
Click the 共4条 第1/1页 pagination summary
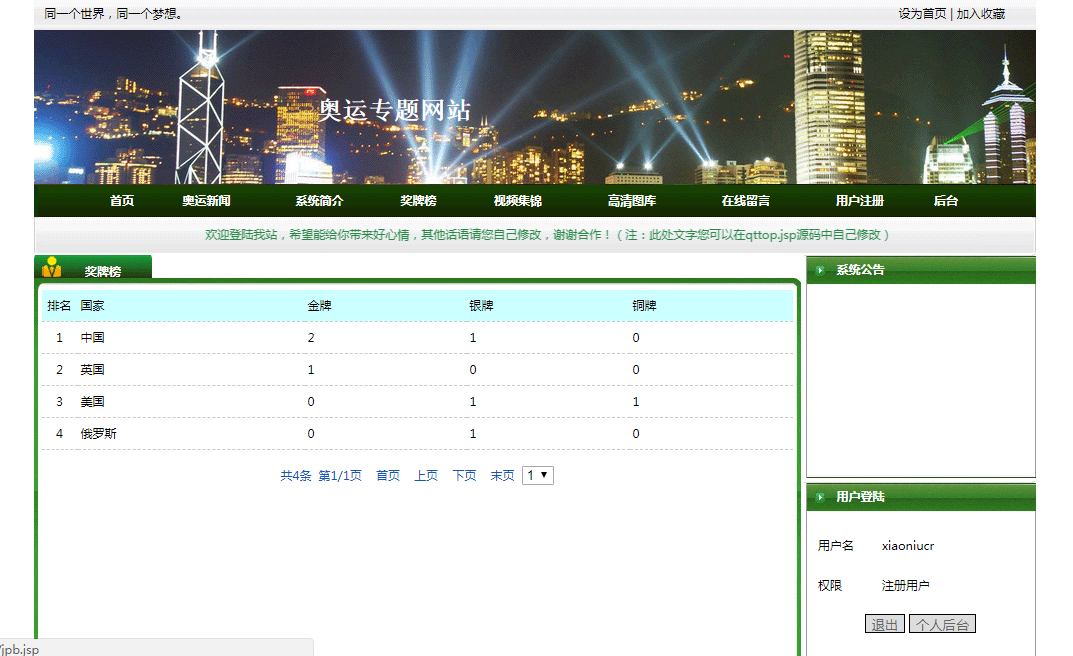click(x=321, y=475)
